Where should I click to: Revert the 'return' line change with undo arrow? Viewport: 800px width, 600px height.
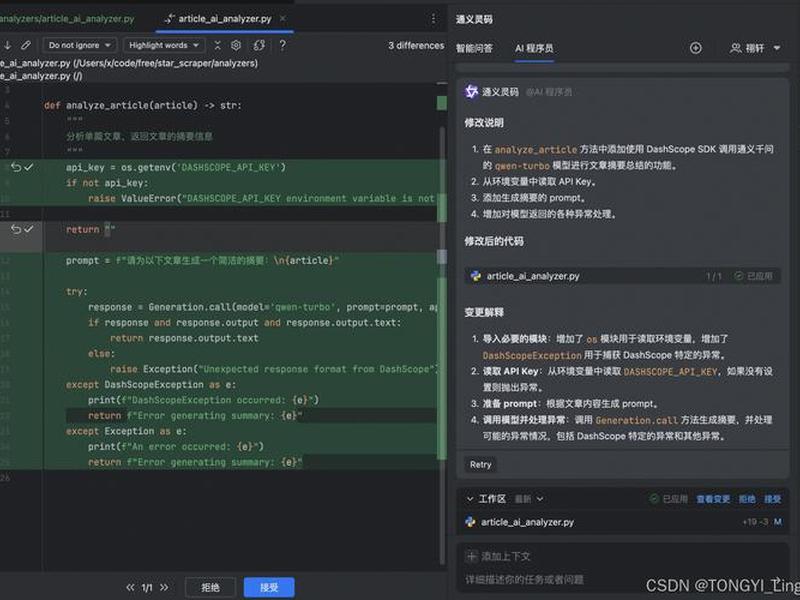pos(16,229)
